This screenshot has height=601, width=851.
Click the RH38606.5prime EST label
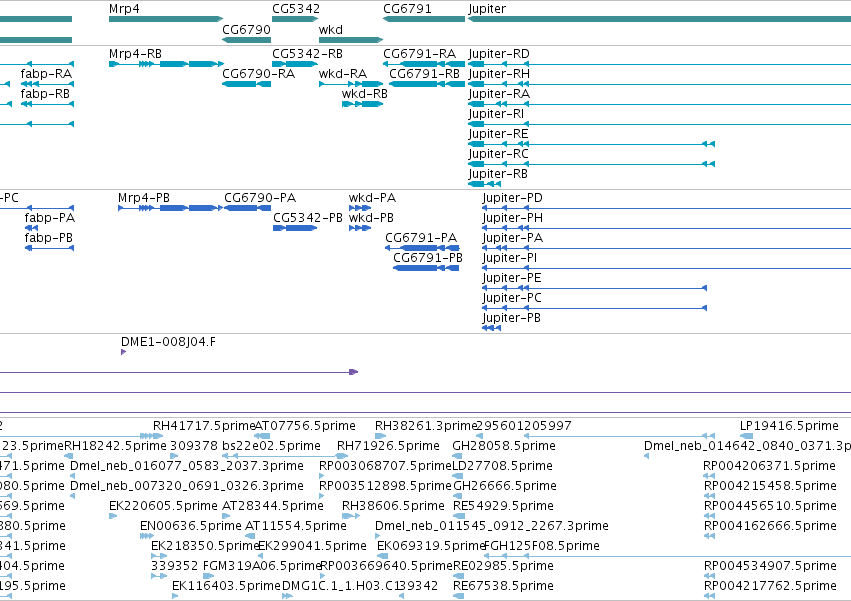(x=393, y=507)
